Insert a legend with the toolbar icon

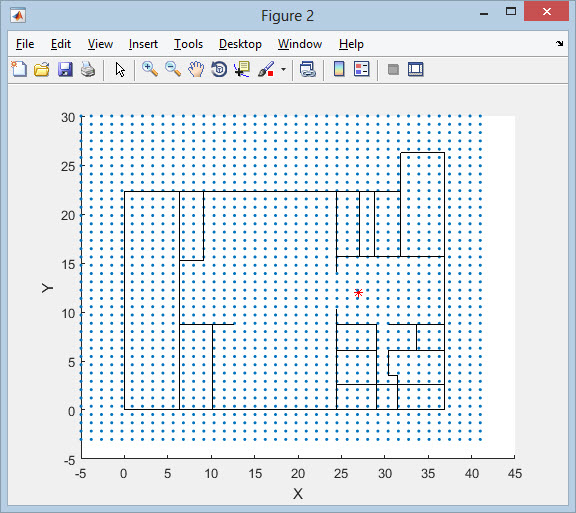pyautogui.click(x=361, y=69)
